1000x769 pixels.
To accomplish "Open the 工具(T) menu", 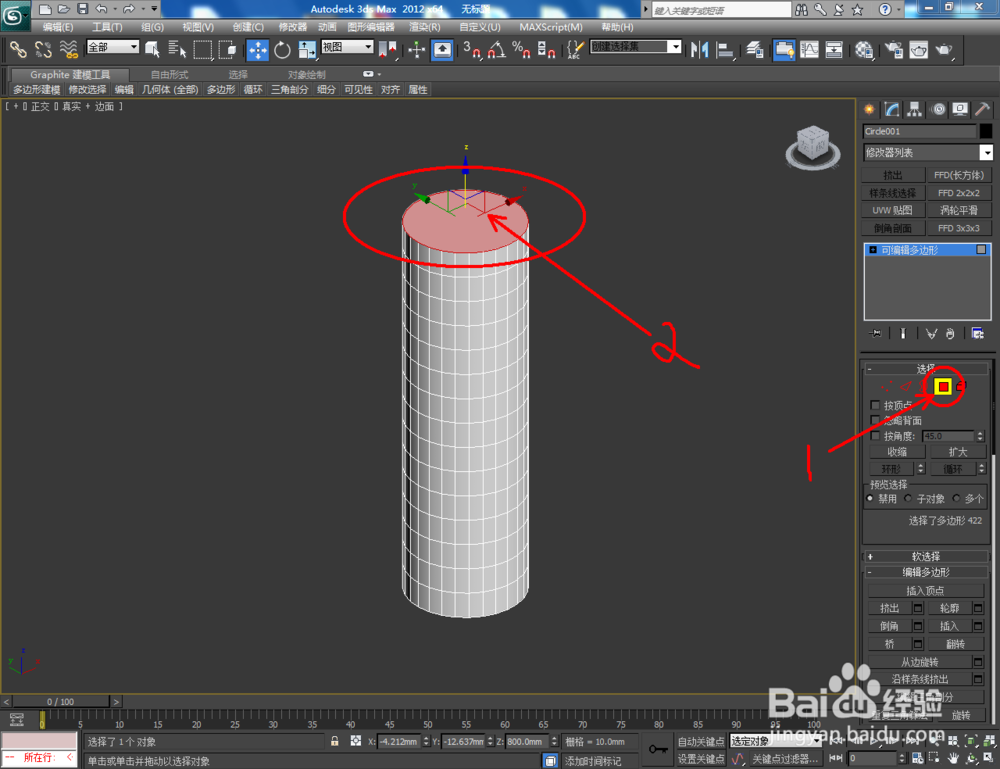I will (x=107, y=27).
